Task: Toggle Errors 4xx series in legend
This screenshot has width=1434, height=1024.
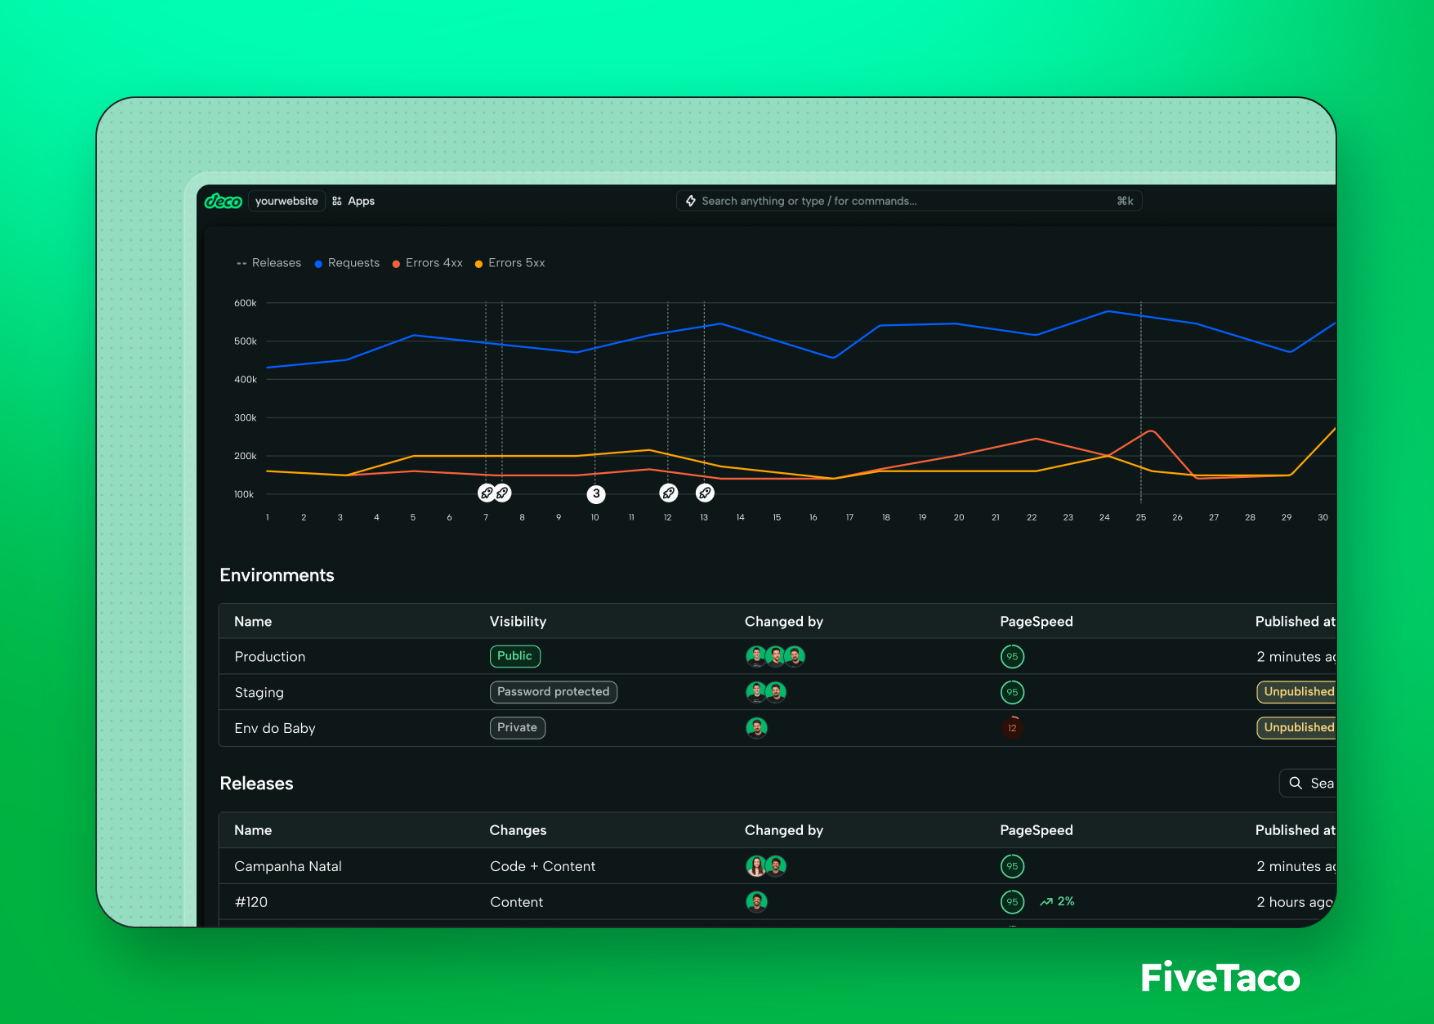Action: (x=427, y=263)
